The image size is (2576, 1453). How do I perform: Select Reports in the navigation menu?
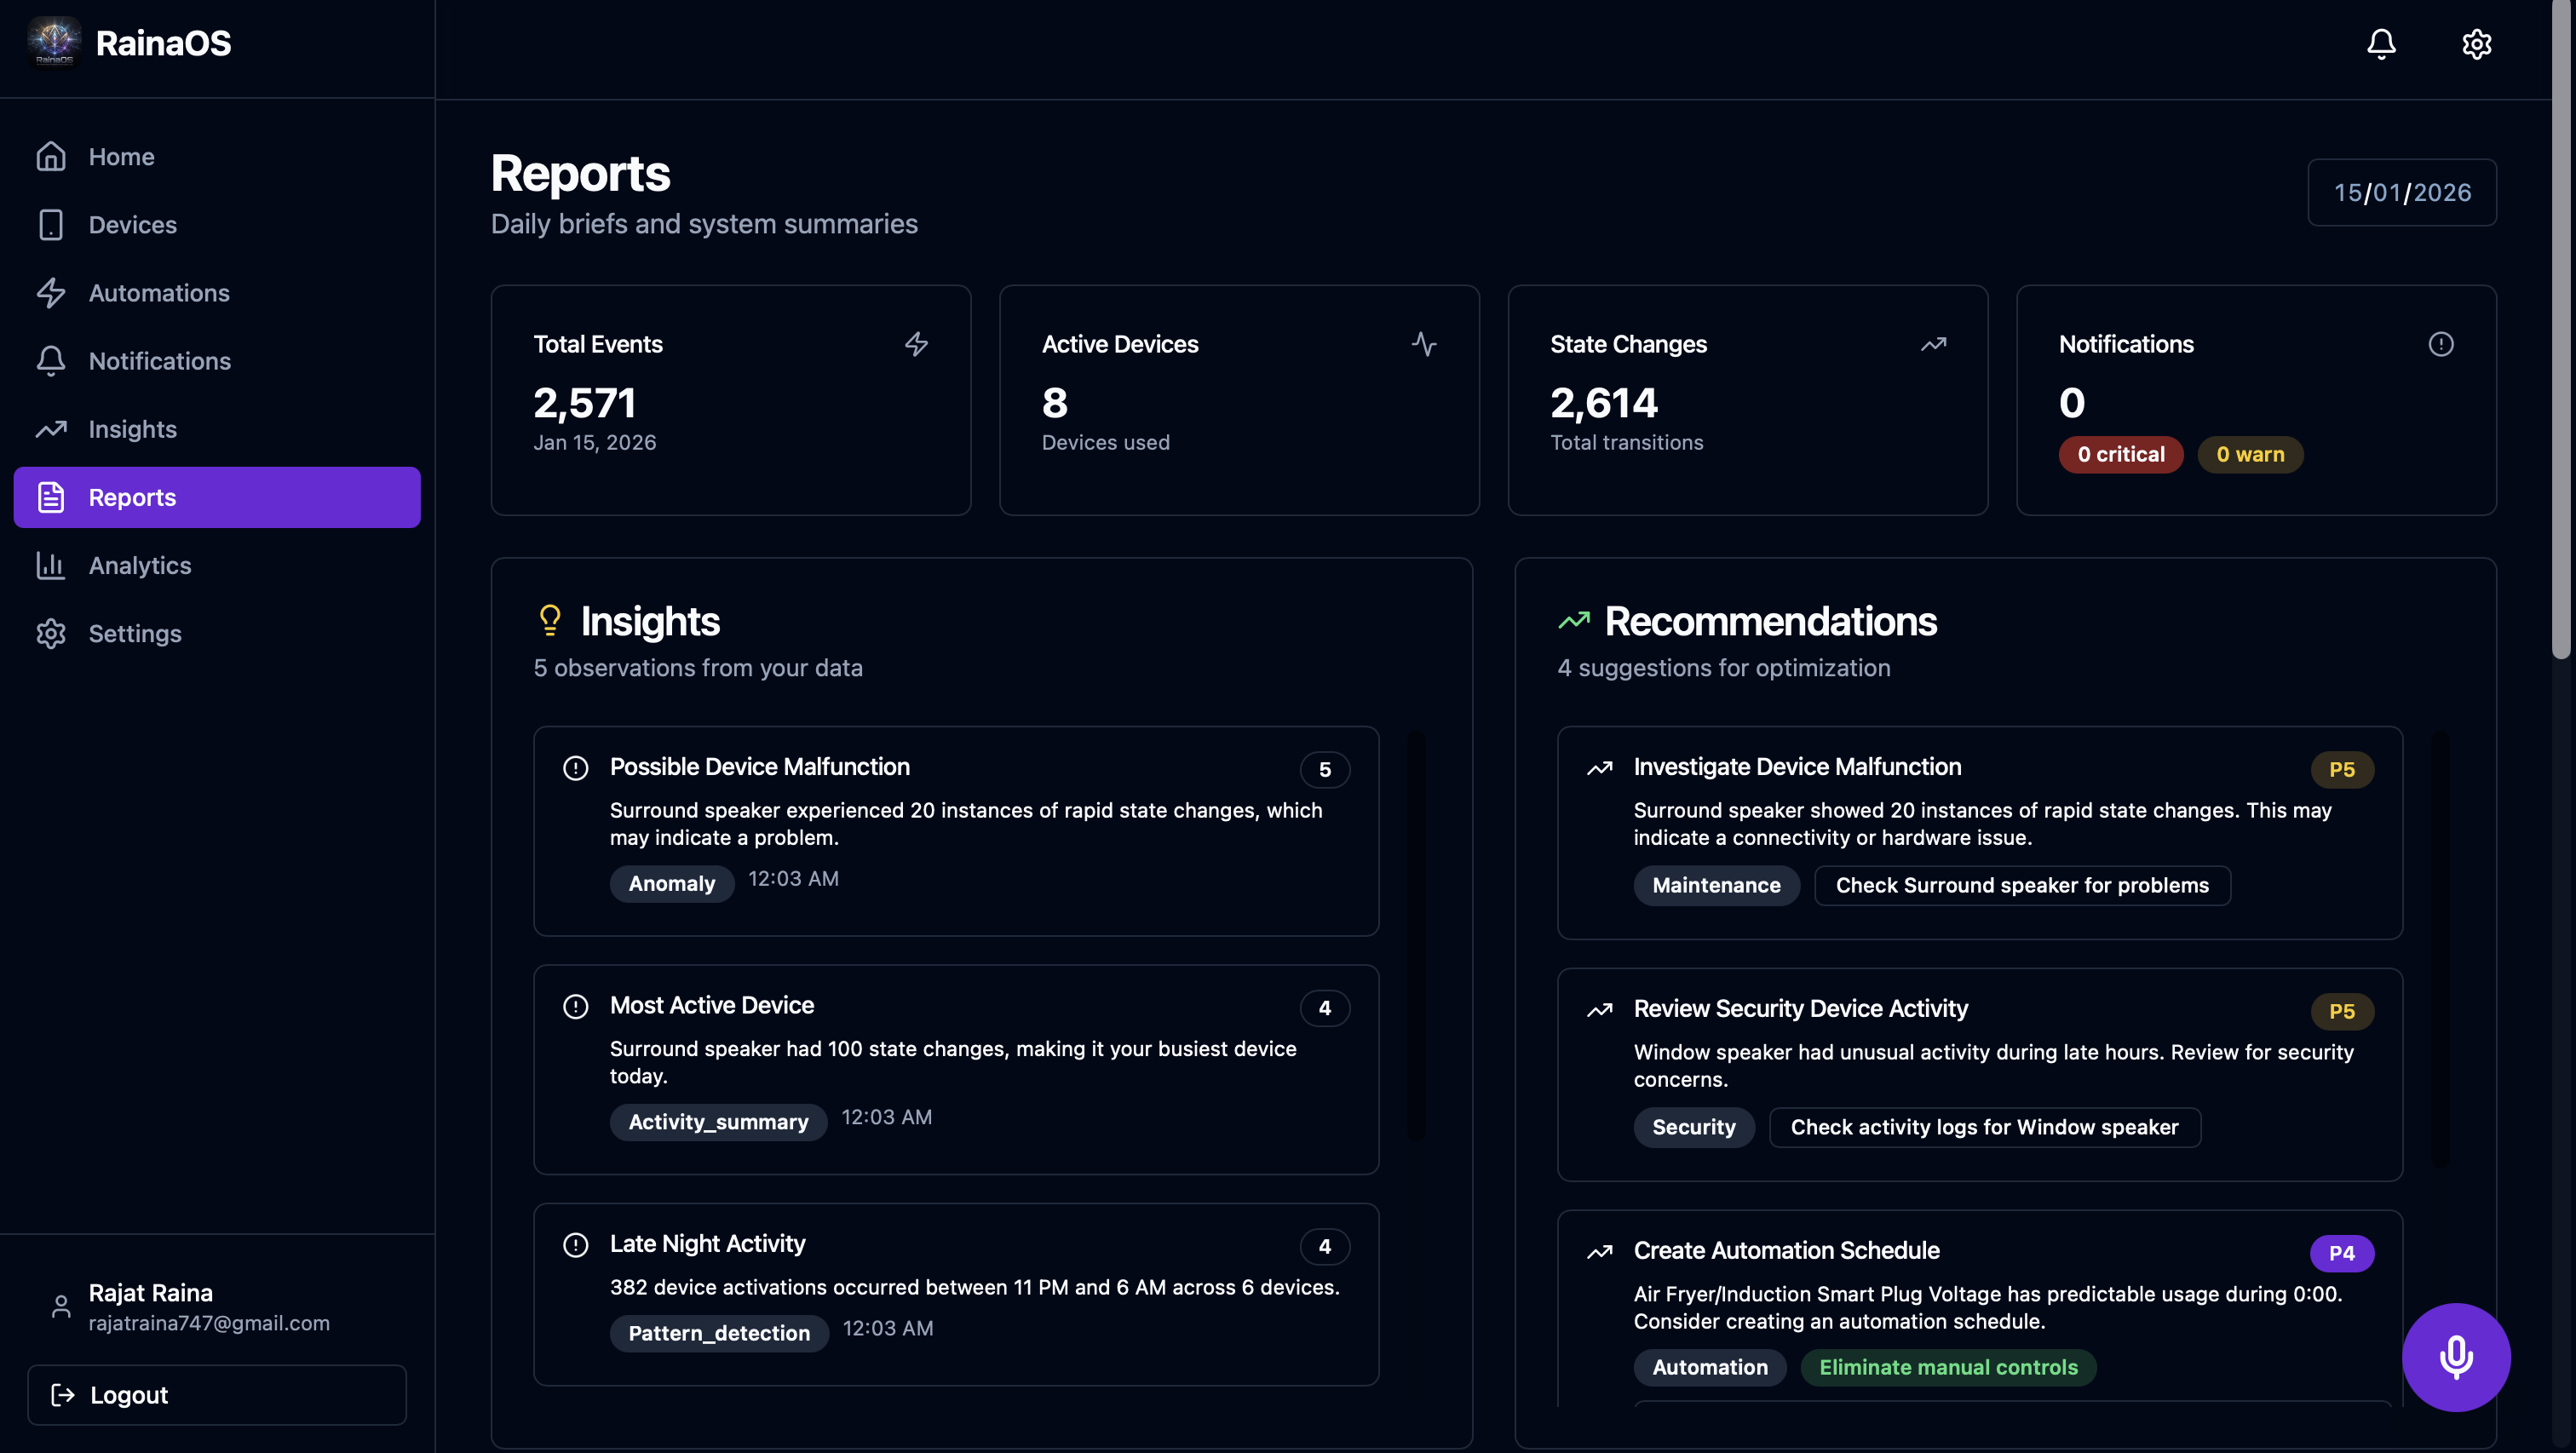(131, 497)
